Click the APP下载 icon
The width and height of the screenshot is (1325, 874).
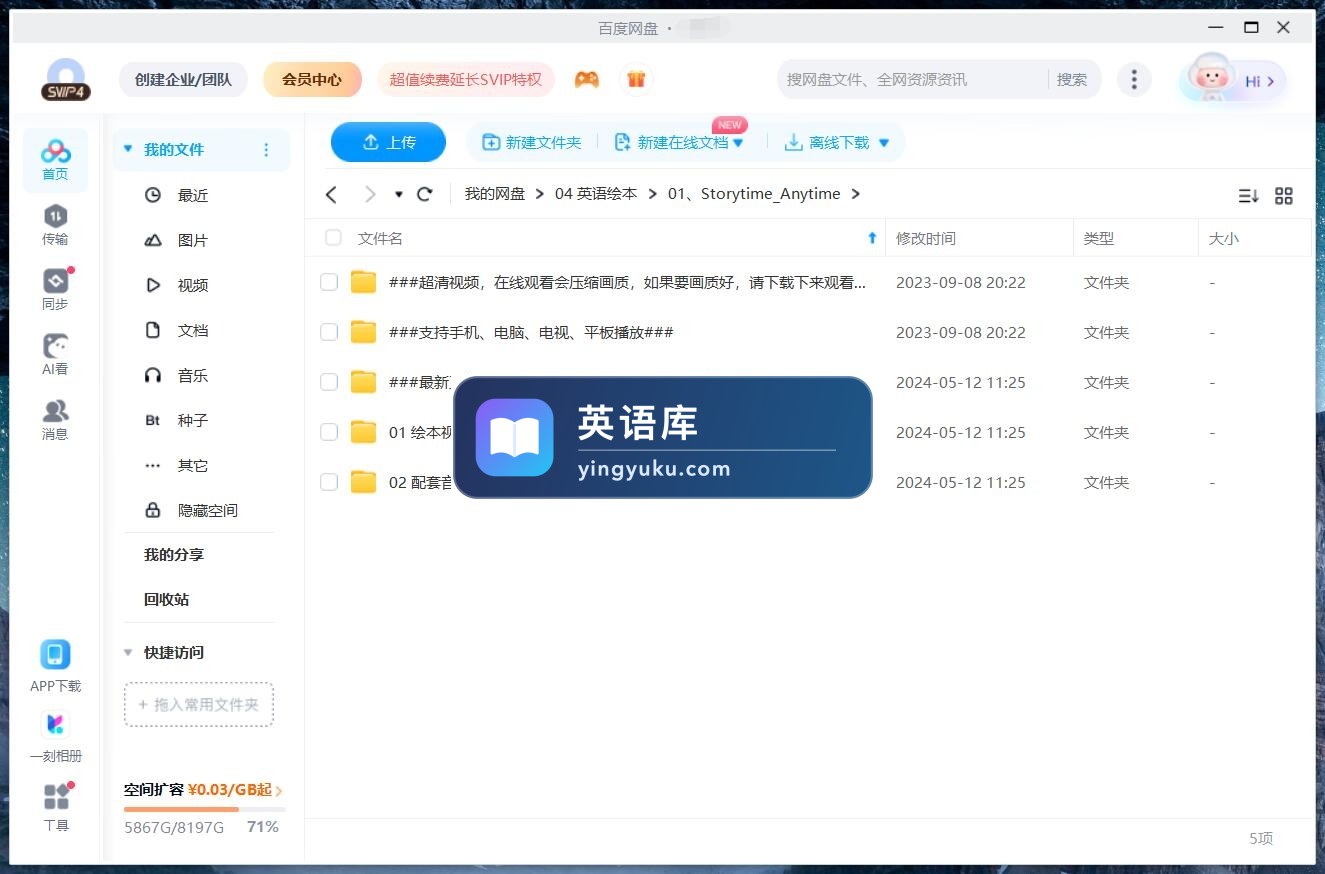pyautogui.click(x=55, y=655)
